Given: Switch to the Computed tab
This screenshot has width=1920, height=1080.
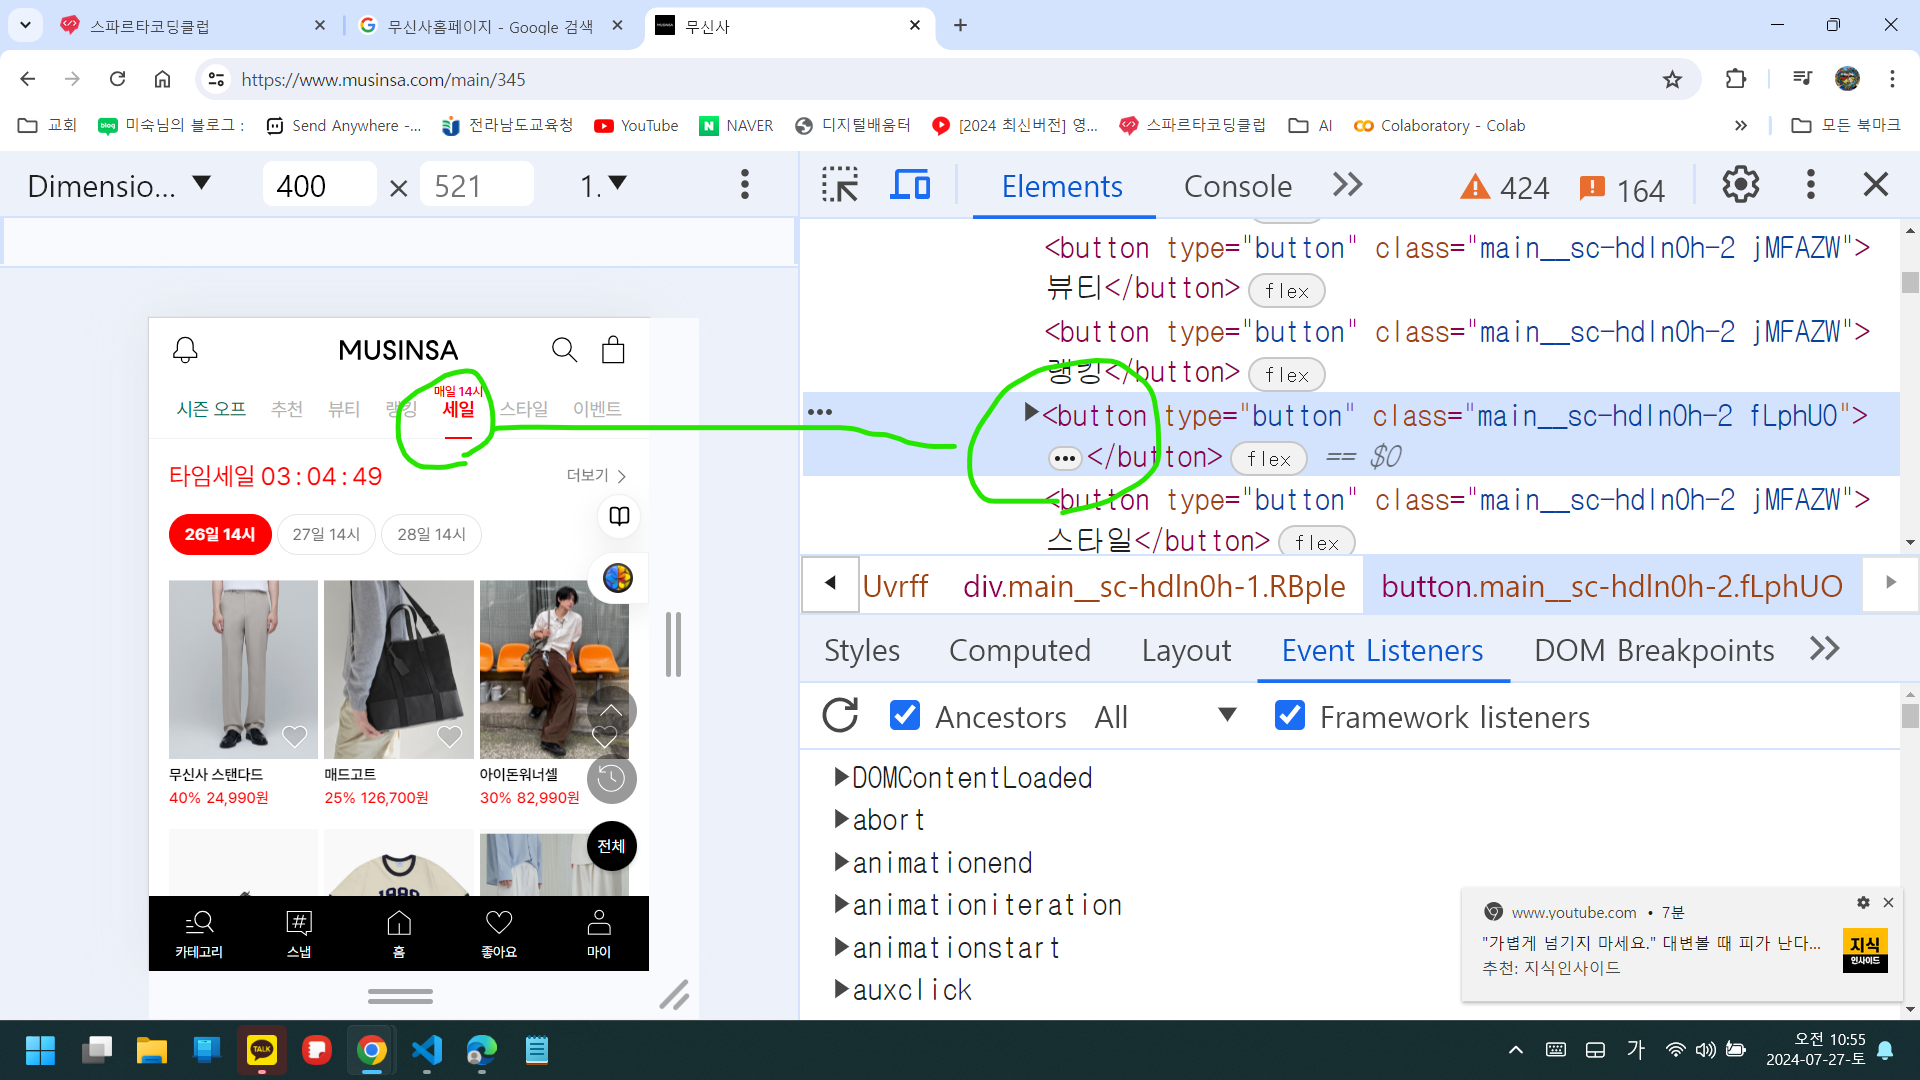Looking at the screenshot, I should (x=1019, y=650).
